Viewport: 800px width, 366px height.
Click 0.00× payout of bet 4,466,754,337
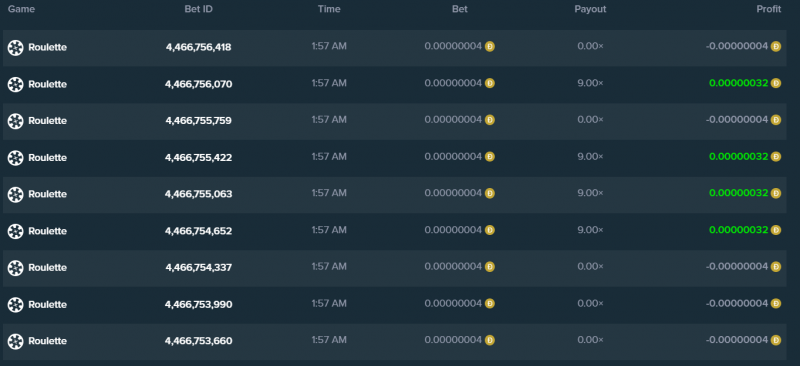[590, 267]
